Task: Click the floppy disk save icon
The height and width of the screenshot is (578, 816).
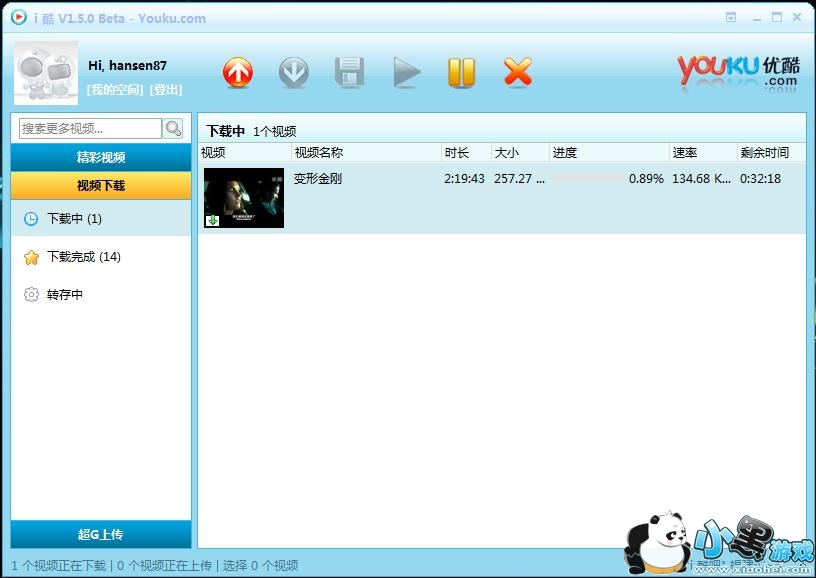Action: [x=349, y=72]
